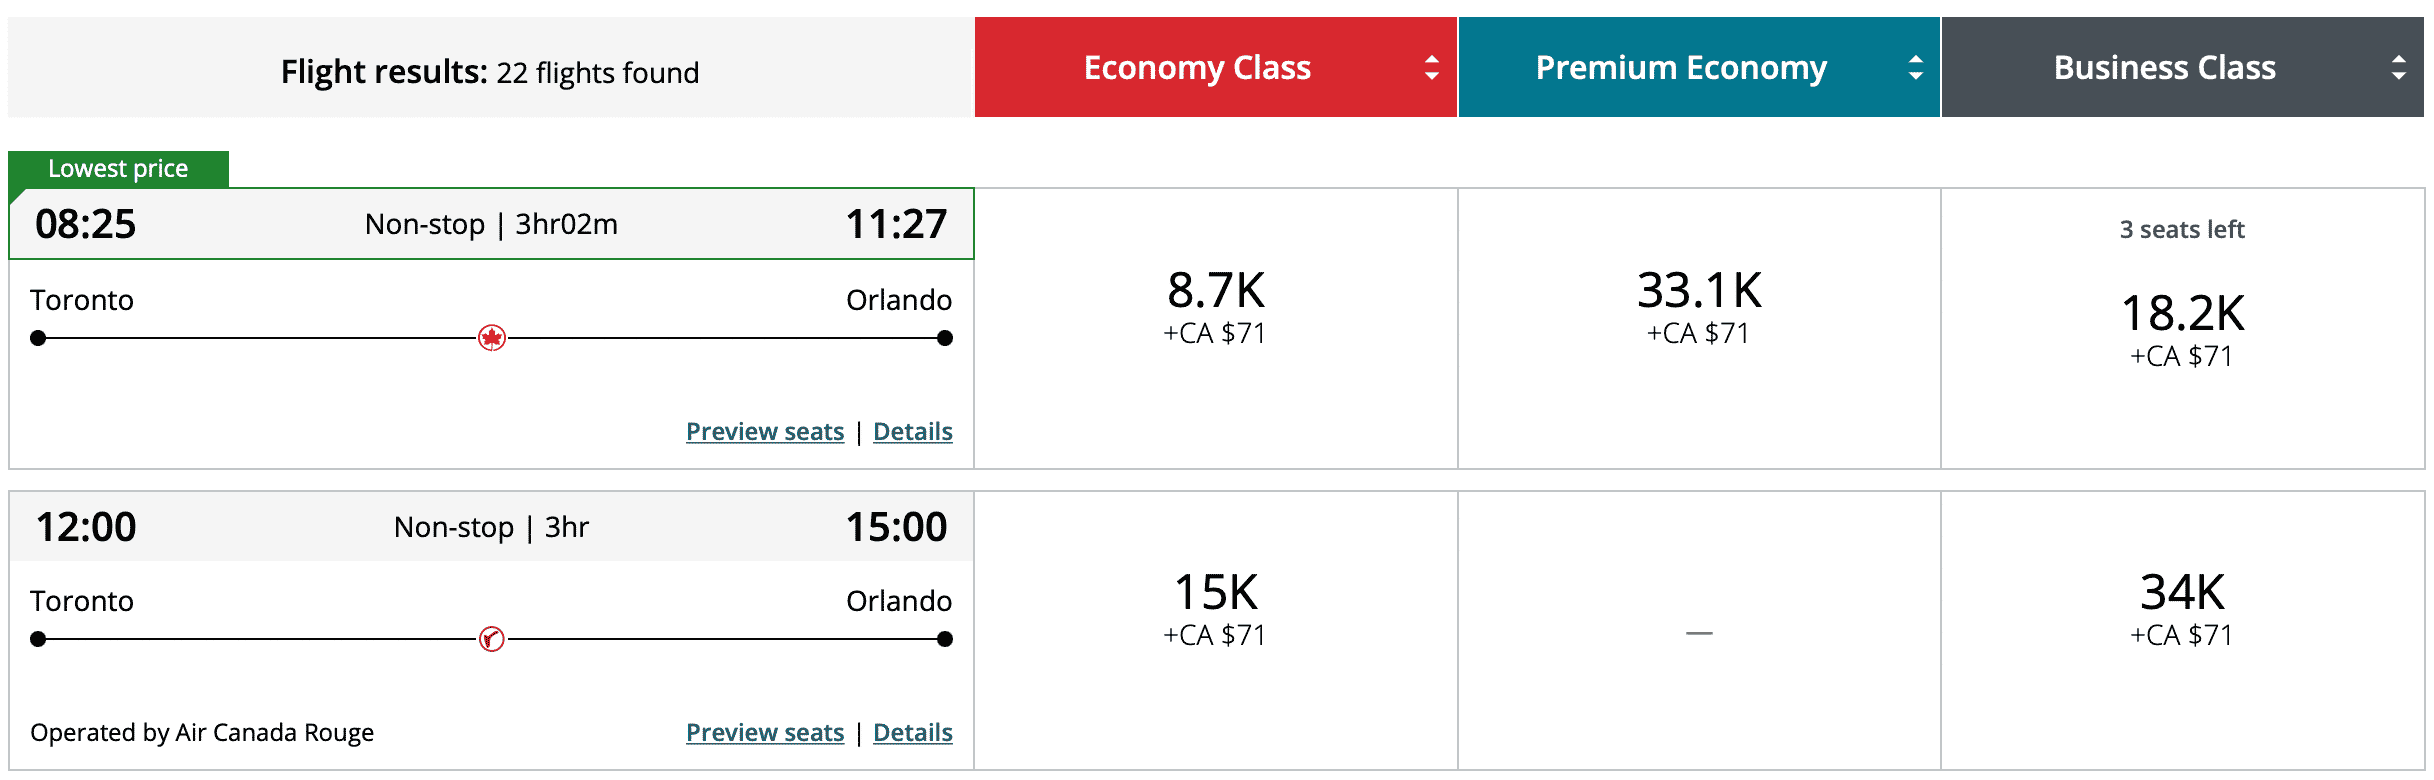Click the green Lowest price badge
Image resolution: width=2434 pixels, height=780 pixels.
pos(118,169)
